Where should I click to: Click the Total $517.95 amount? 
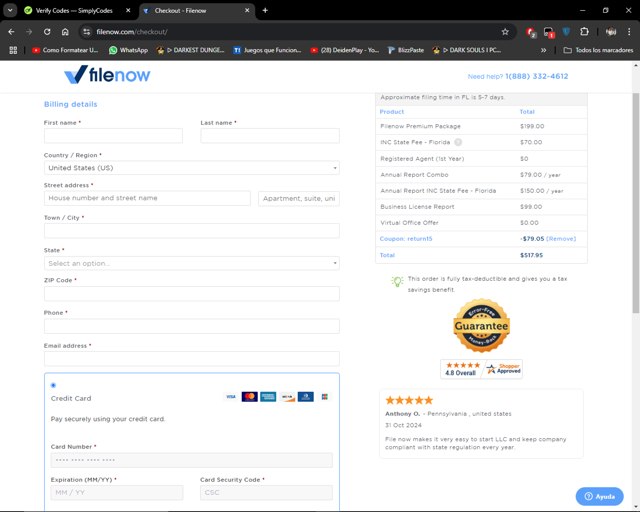(531, 255)
